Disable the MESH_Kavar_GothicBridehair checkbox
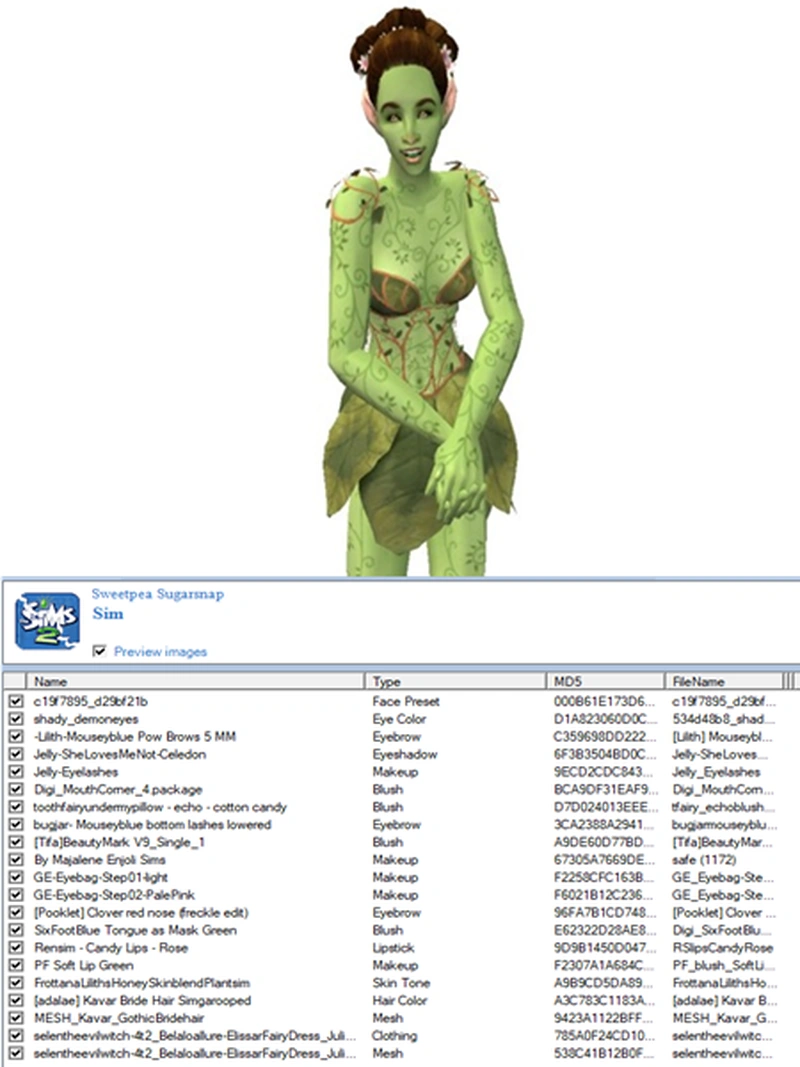Image resolution: width=800 pixels, height=1067 pixels. pos(15,1018)
